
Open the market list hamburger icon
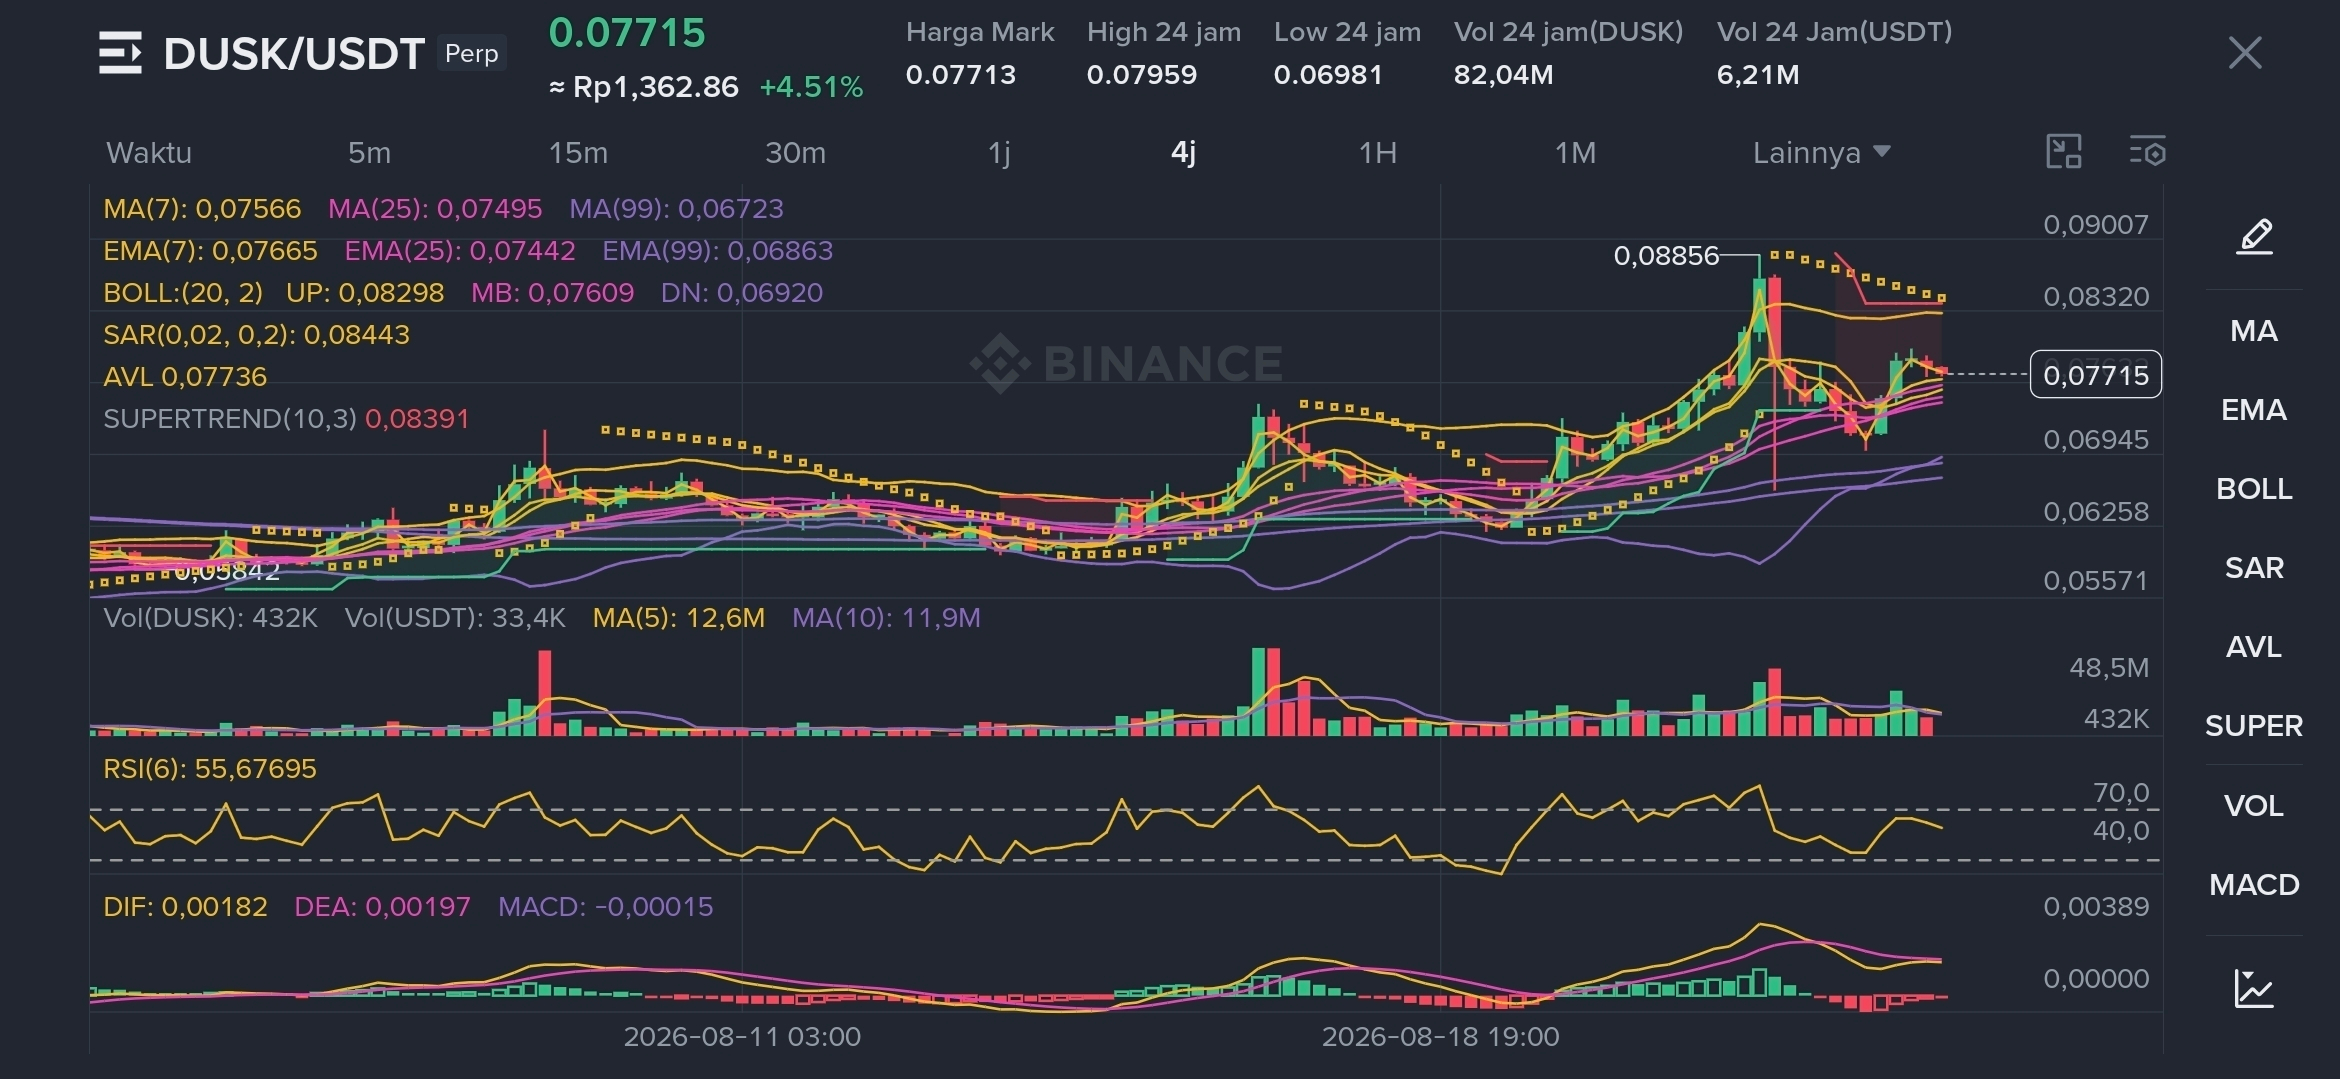[x=120, y=53]
